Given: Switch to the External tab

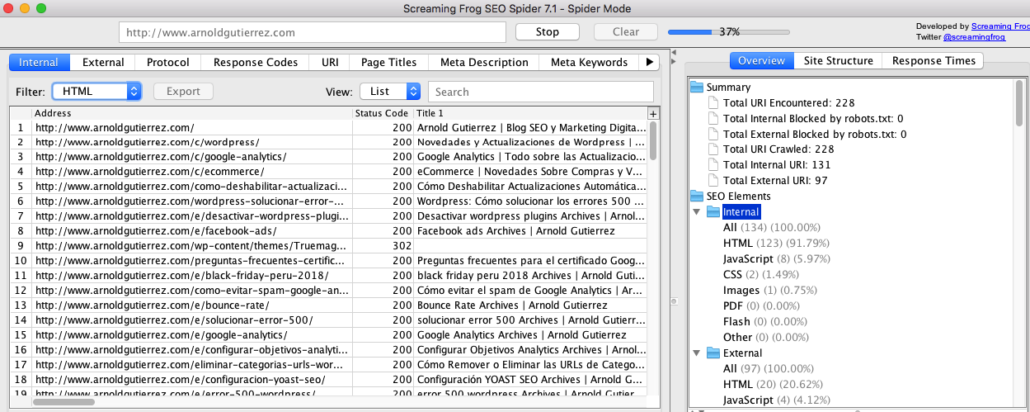Looking at the screenshot, I should (102, 62).
